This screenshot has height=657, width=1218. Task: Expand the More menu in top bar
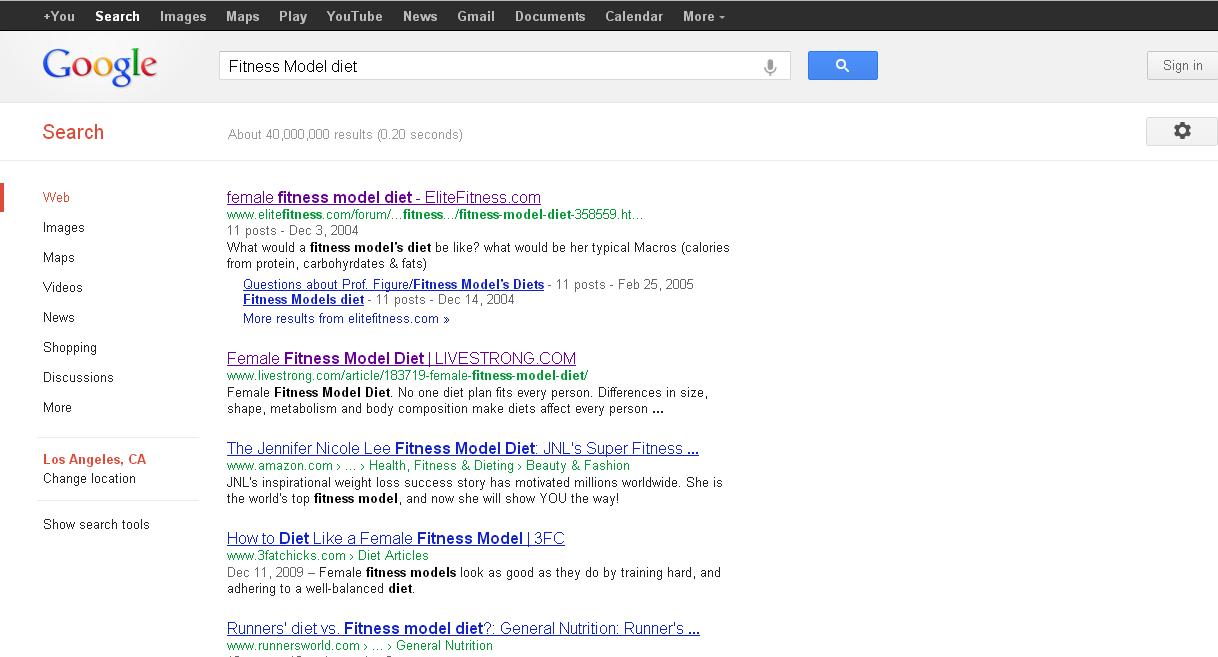click(x=704, y=16)
